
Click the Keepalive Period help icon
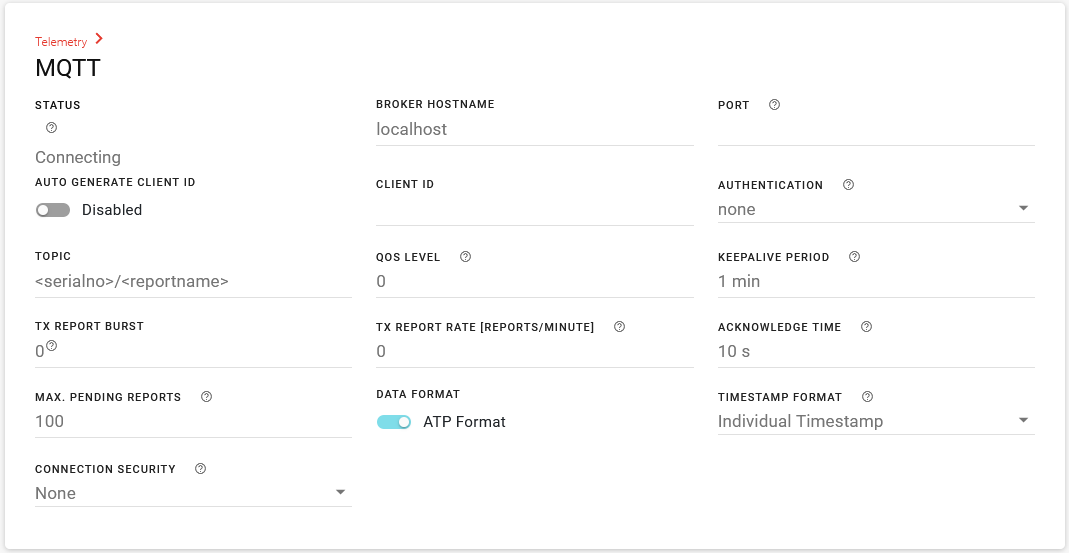[x=854, y=257]
